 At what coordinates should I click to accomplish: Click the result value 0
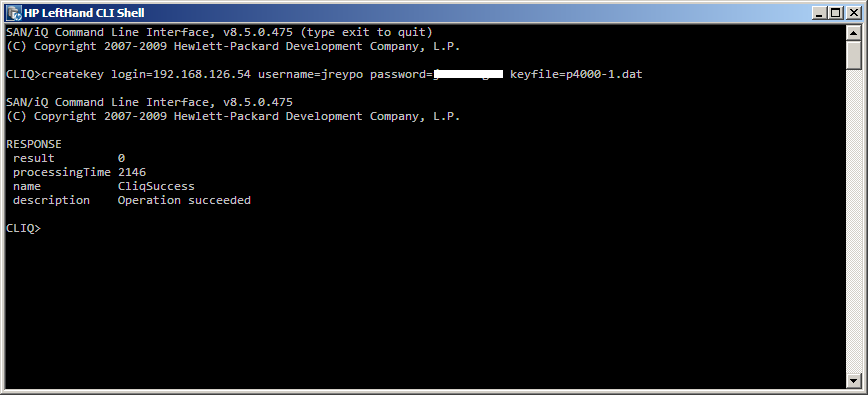pos(121,158)
